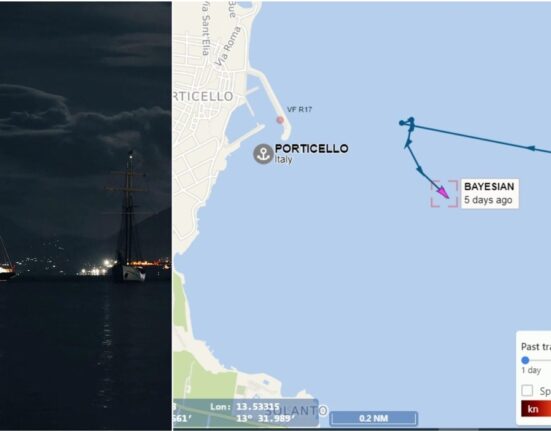Screen dimensions: 551x431
Task: Click the 0.2 NM scale bar
Action: click(x=374, y=418)
